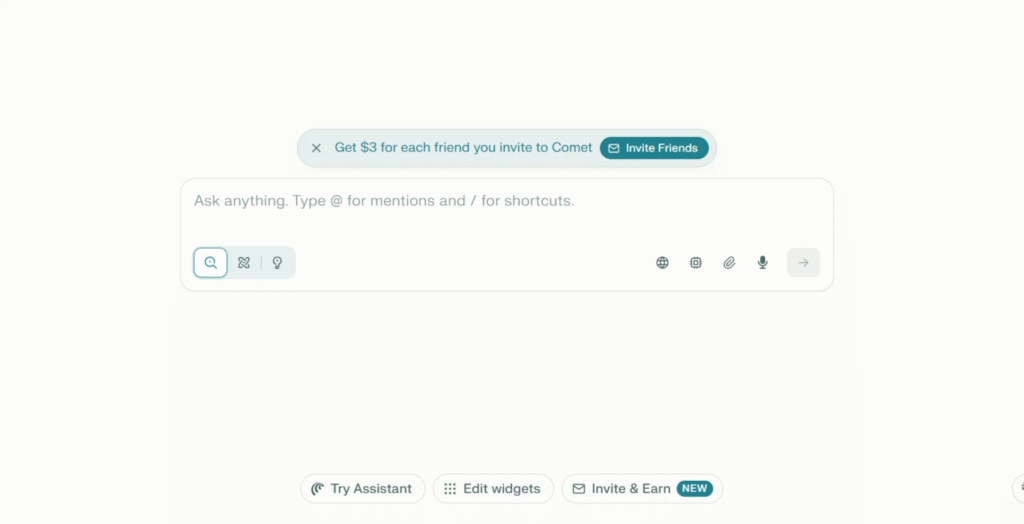Click the paperclip attach file icon

tap(729, 263)
